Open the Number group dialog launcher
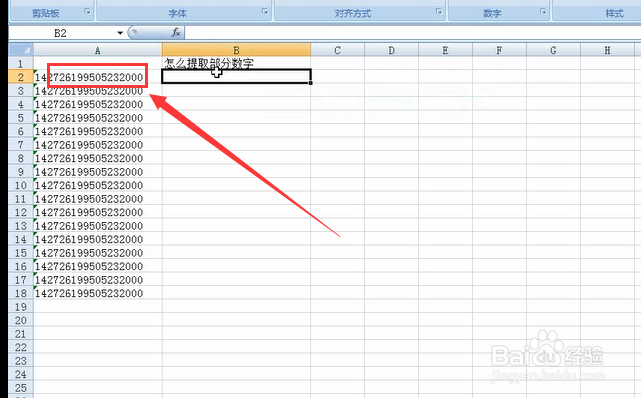This screenshot has height=398, width=641. coord(543,12)
